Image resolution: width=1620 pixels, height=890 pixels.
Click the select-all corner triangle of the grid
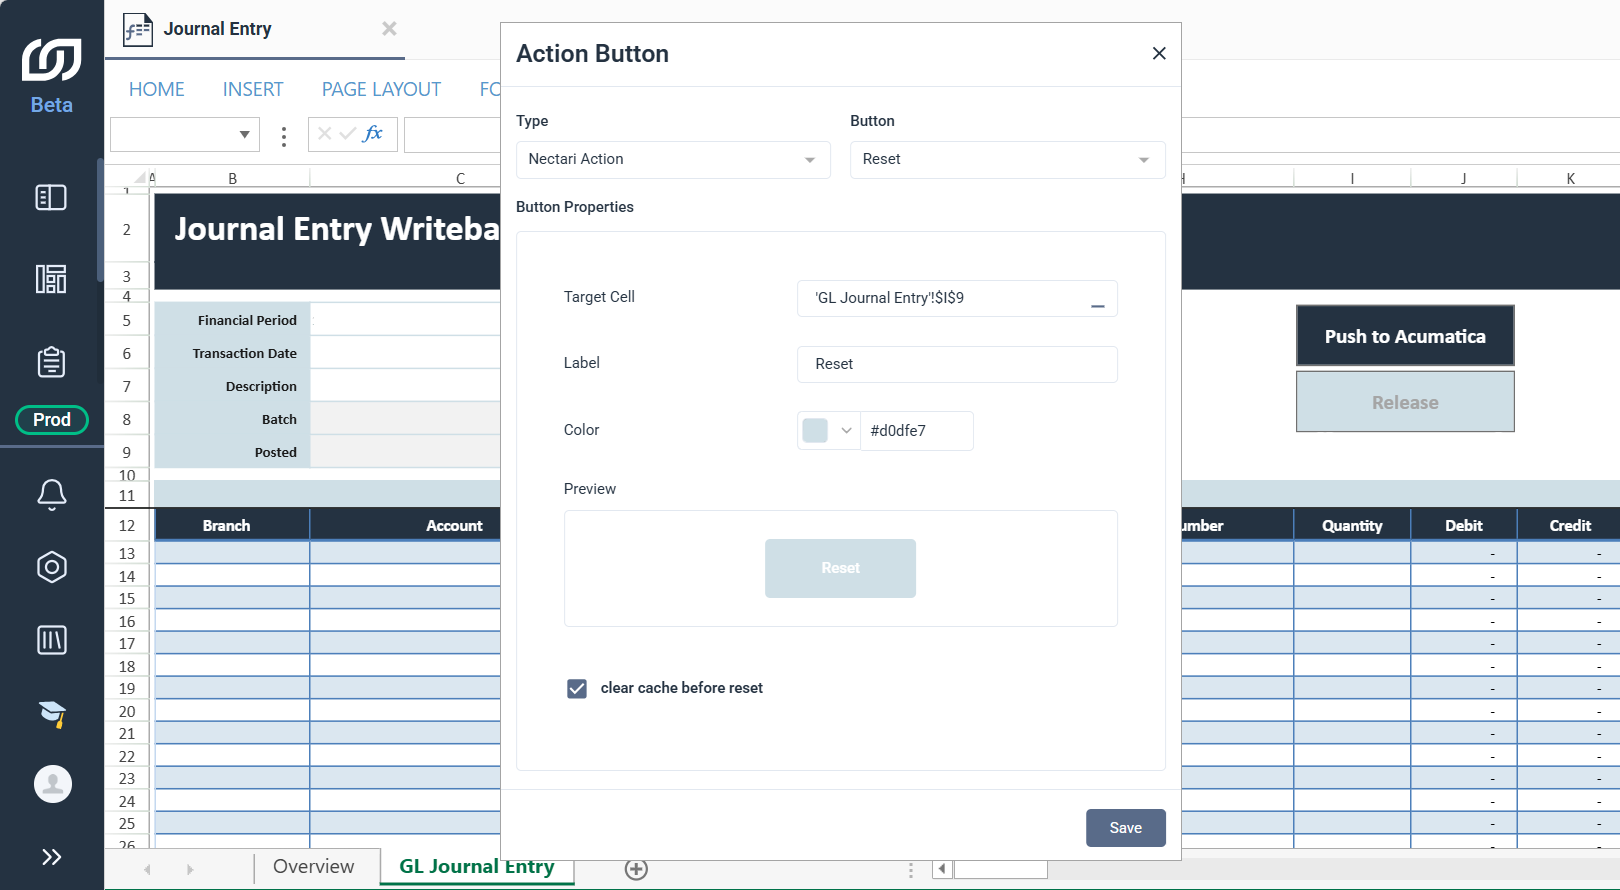[140, 178]
